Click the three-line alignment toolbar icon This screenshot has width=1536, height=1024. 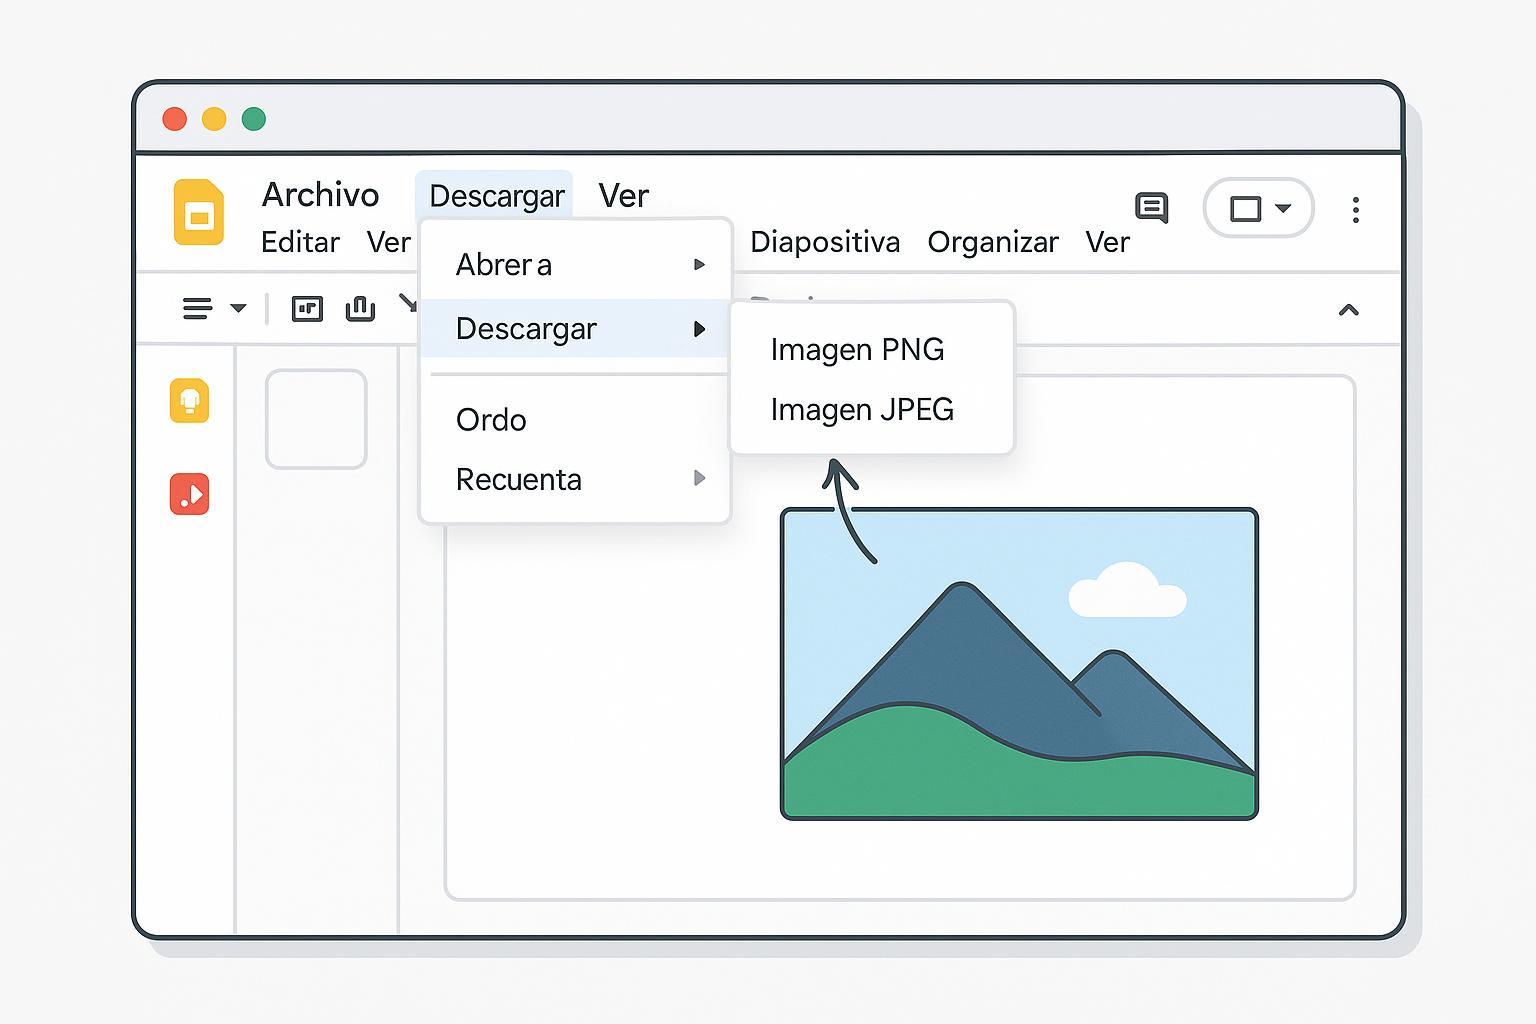(x=197, y=308)
